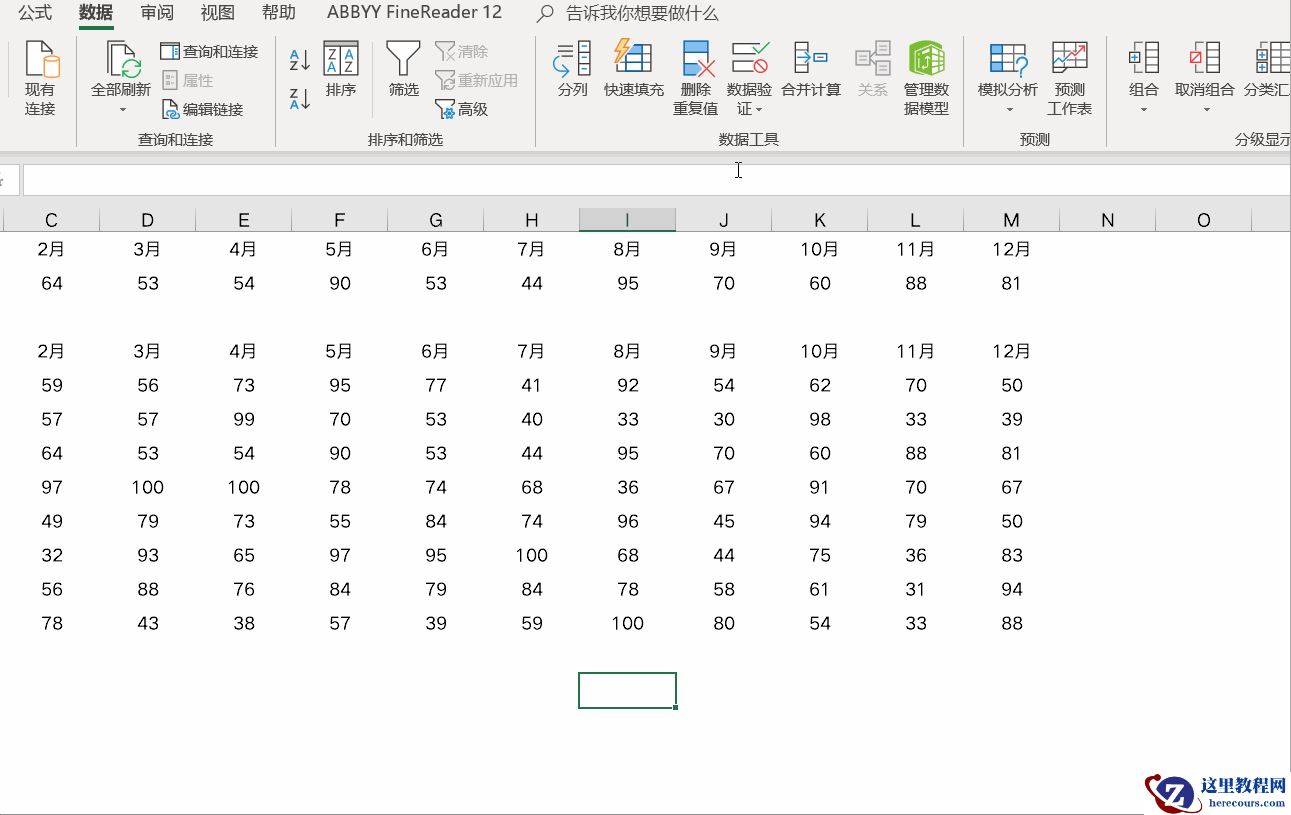1291x815 pixels.
Task: Open the 数据验证 dropdown menu
Action: pos(758,110)
